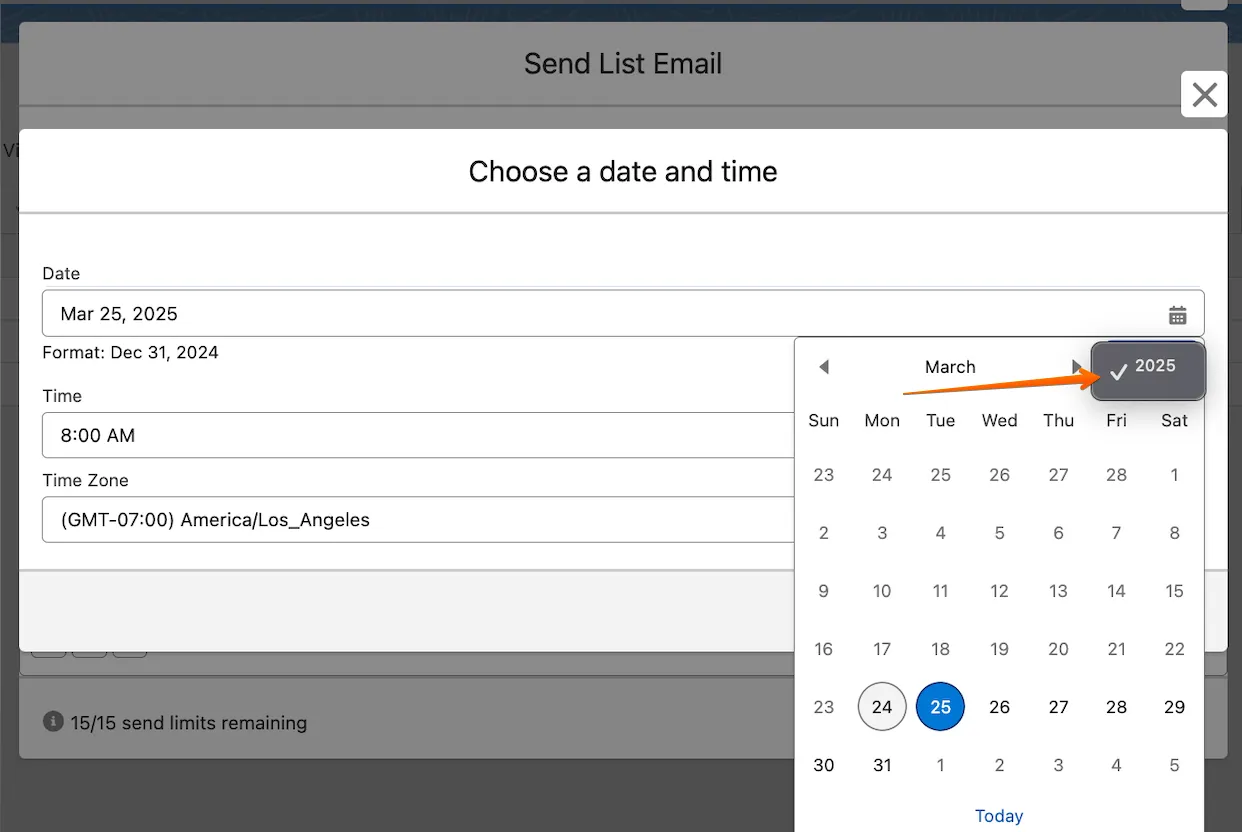Pick the highlighted date 24

(x=882, y=707)
